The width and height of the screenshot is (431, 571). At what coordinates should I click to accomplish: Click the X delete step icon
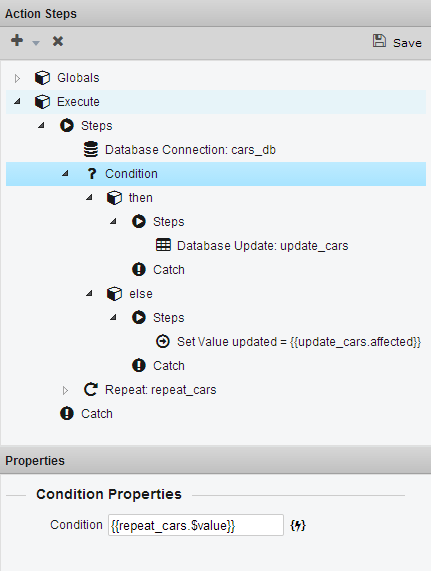tap(58, 41)
